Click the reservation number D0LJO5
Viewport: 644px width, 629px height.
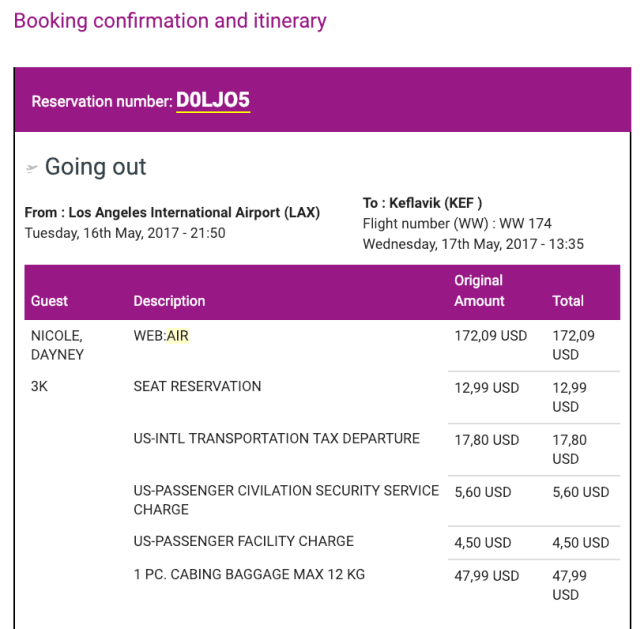coord(212,100)
